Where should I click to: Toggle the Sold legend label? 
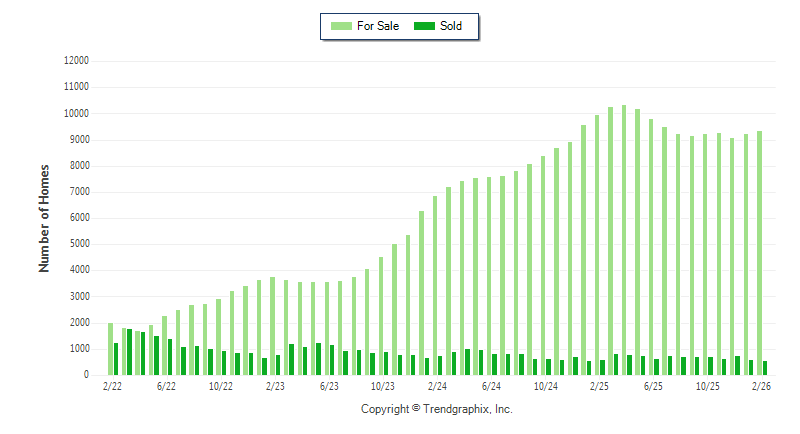tap(451, 26)
